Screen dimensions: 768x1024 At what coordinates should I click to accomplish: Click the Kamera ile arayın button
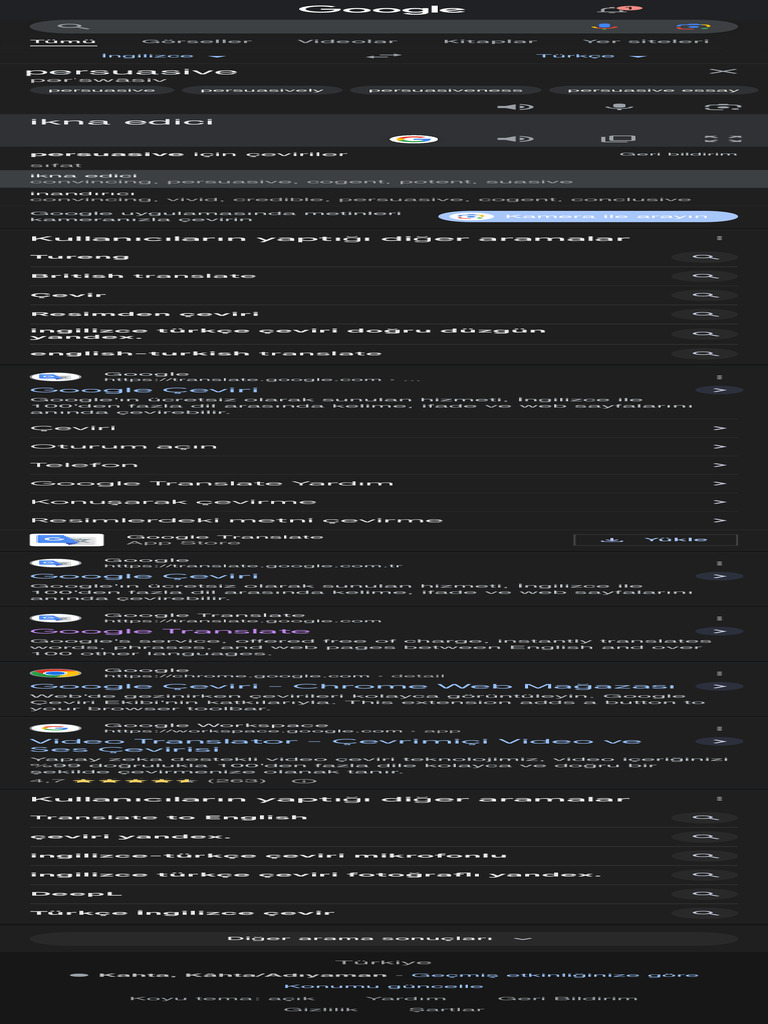(x=588, y=216)
